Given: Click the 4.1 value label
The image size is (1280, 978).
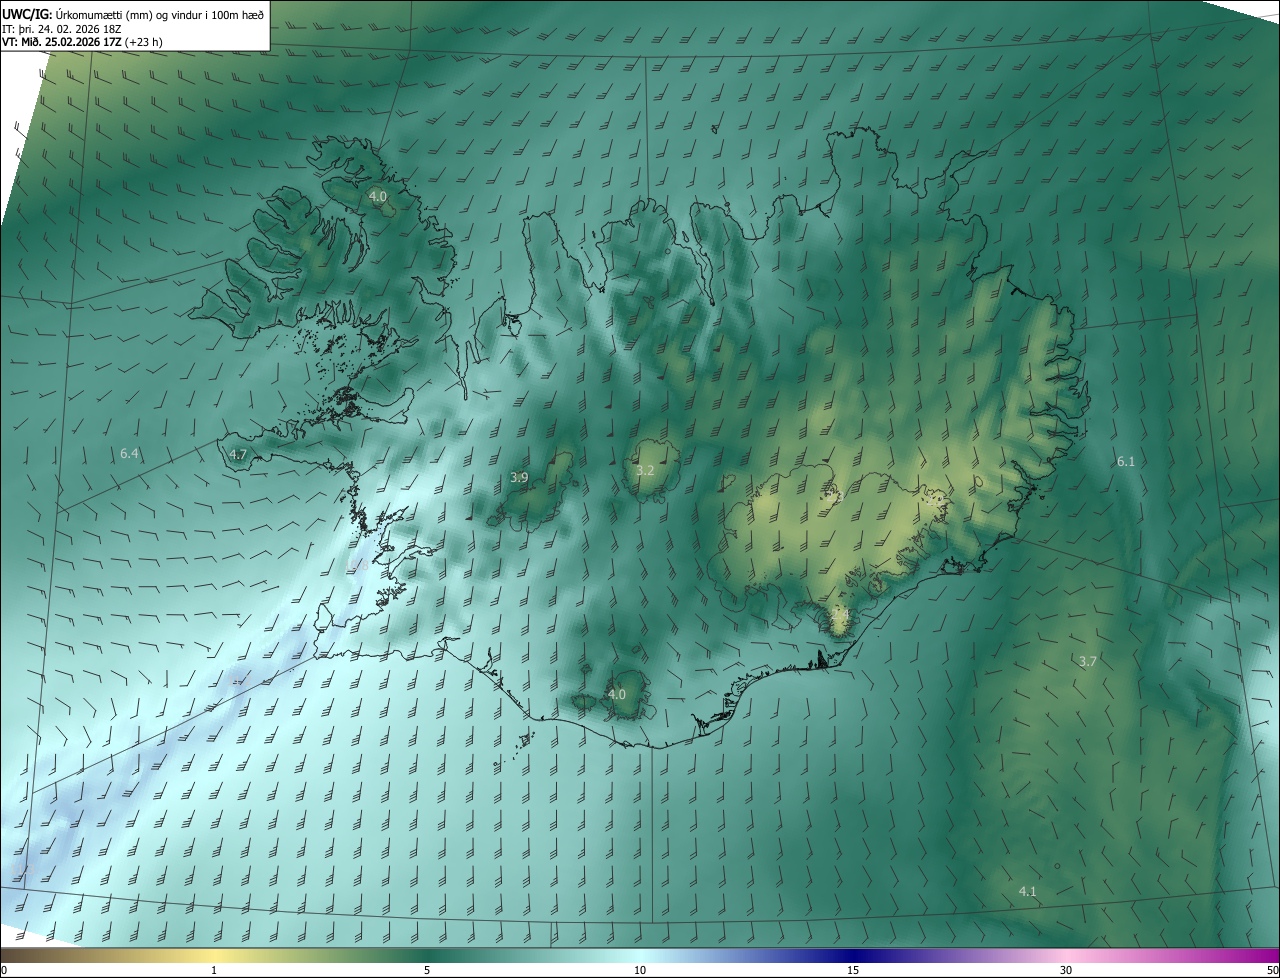Looking at the screenshot, I should point(1027,891).
